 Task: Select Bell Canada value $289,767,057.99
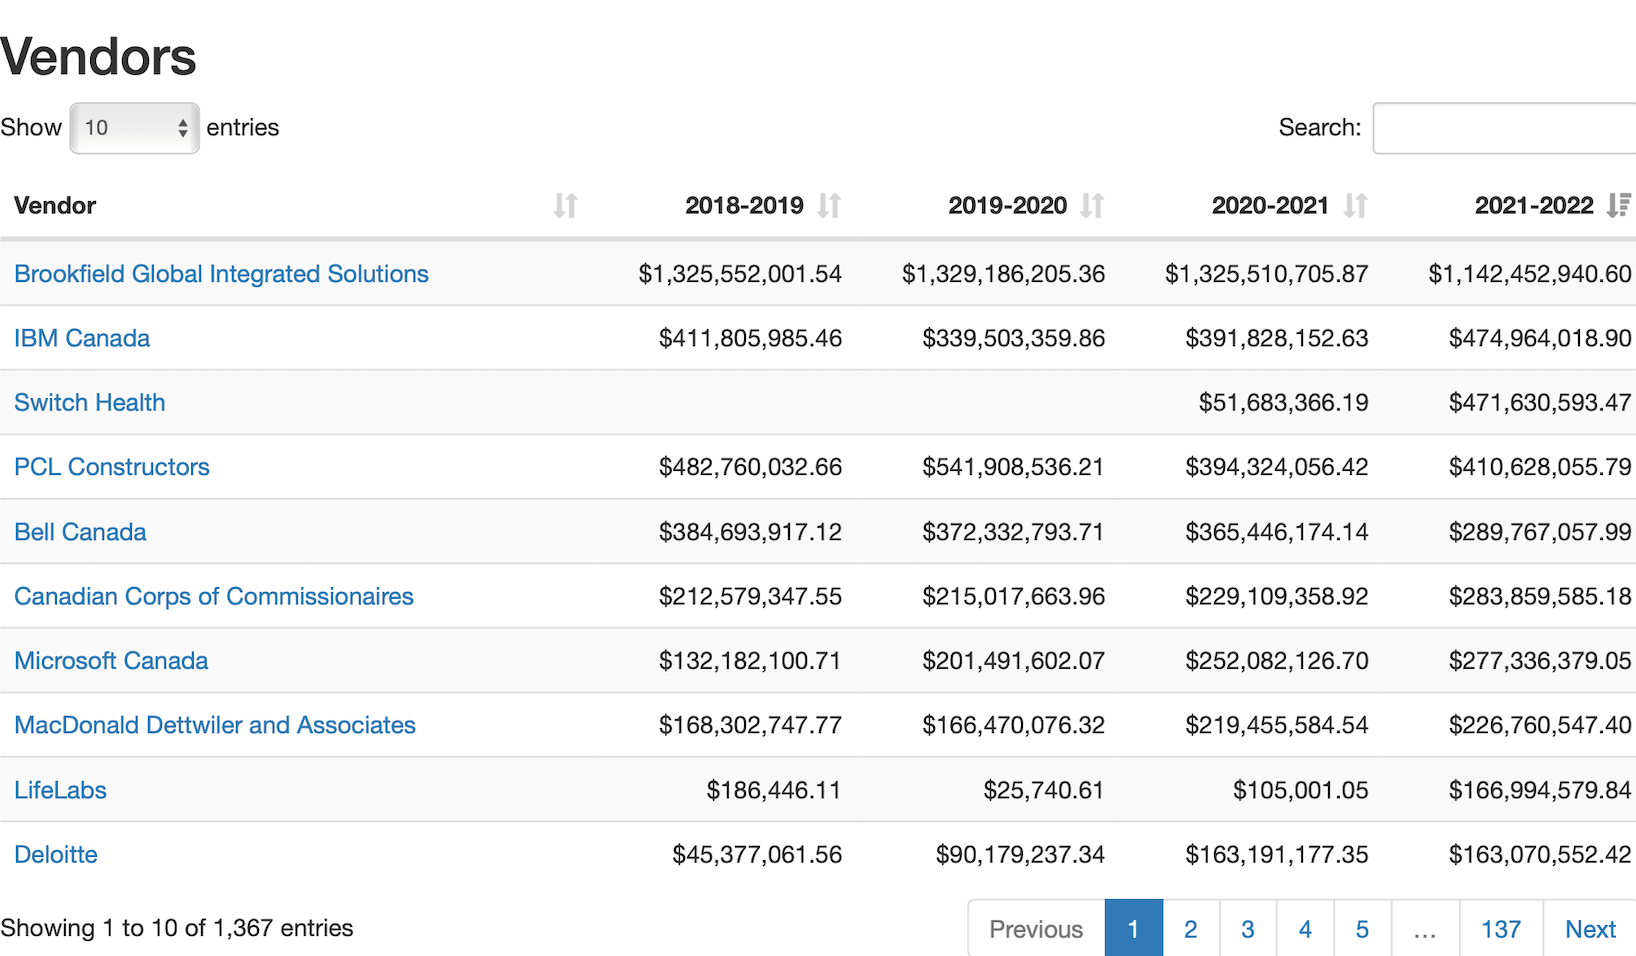pos(1540,532)
